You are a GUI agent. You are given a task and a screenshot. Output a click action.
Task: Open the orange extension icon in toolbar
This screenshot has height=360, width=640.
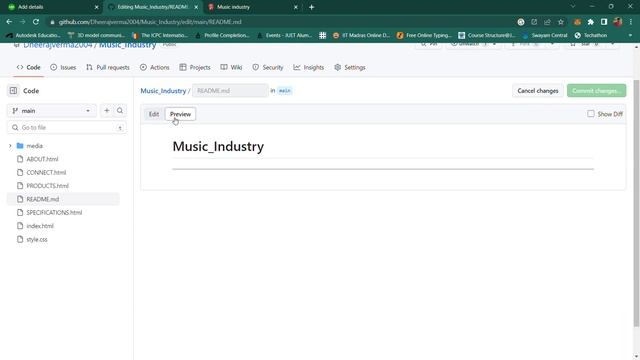click(x=577, y=22)
